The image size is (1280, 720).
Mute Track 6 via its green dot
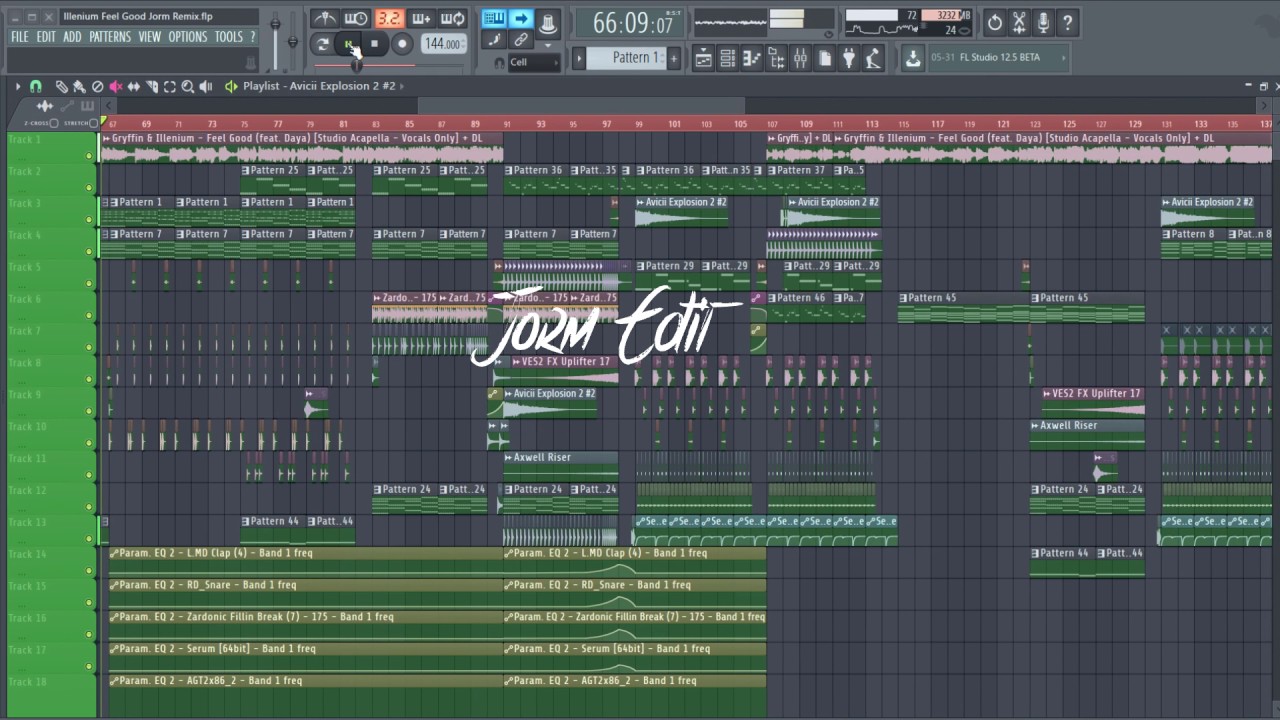click(89, 315)
